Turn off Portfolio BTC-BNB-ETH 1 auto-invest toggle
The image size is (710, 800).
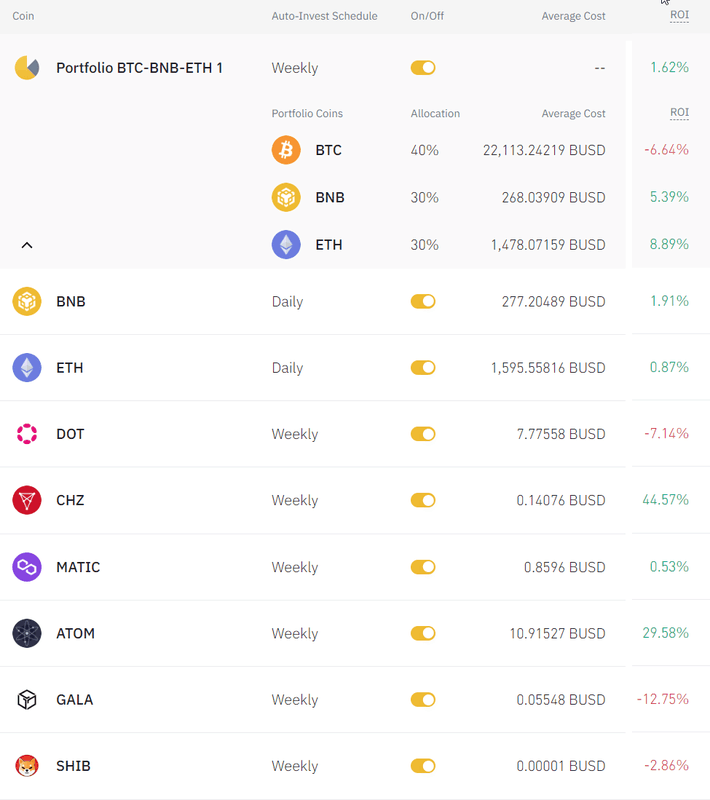[423, 68]
